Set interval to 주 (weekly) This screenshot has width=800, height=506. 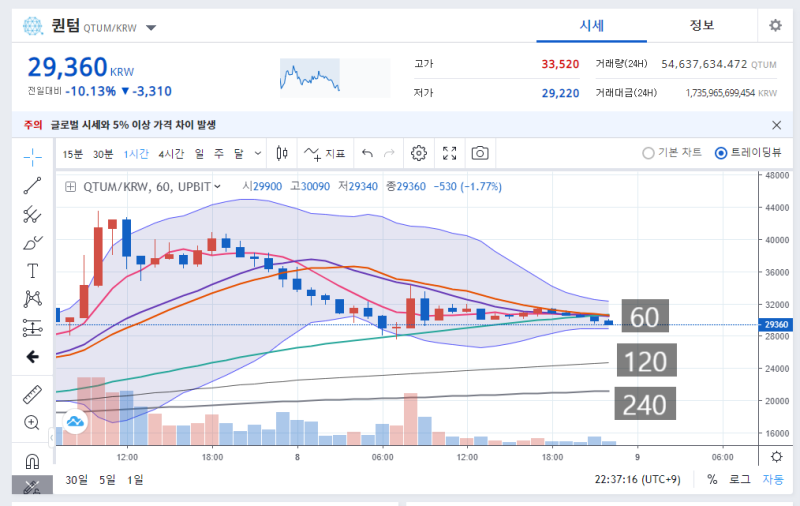tap(219, 154)
